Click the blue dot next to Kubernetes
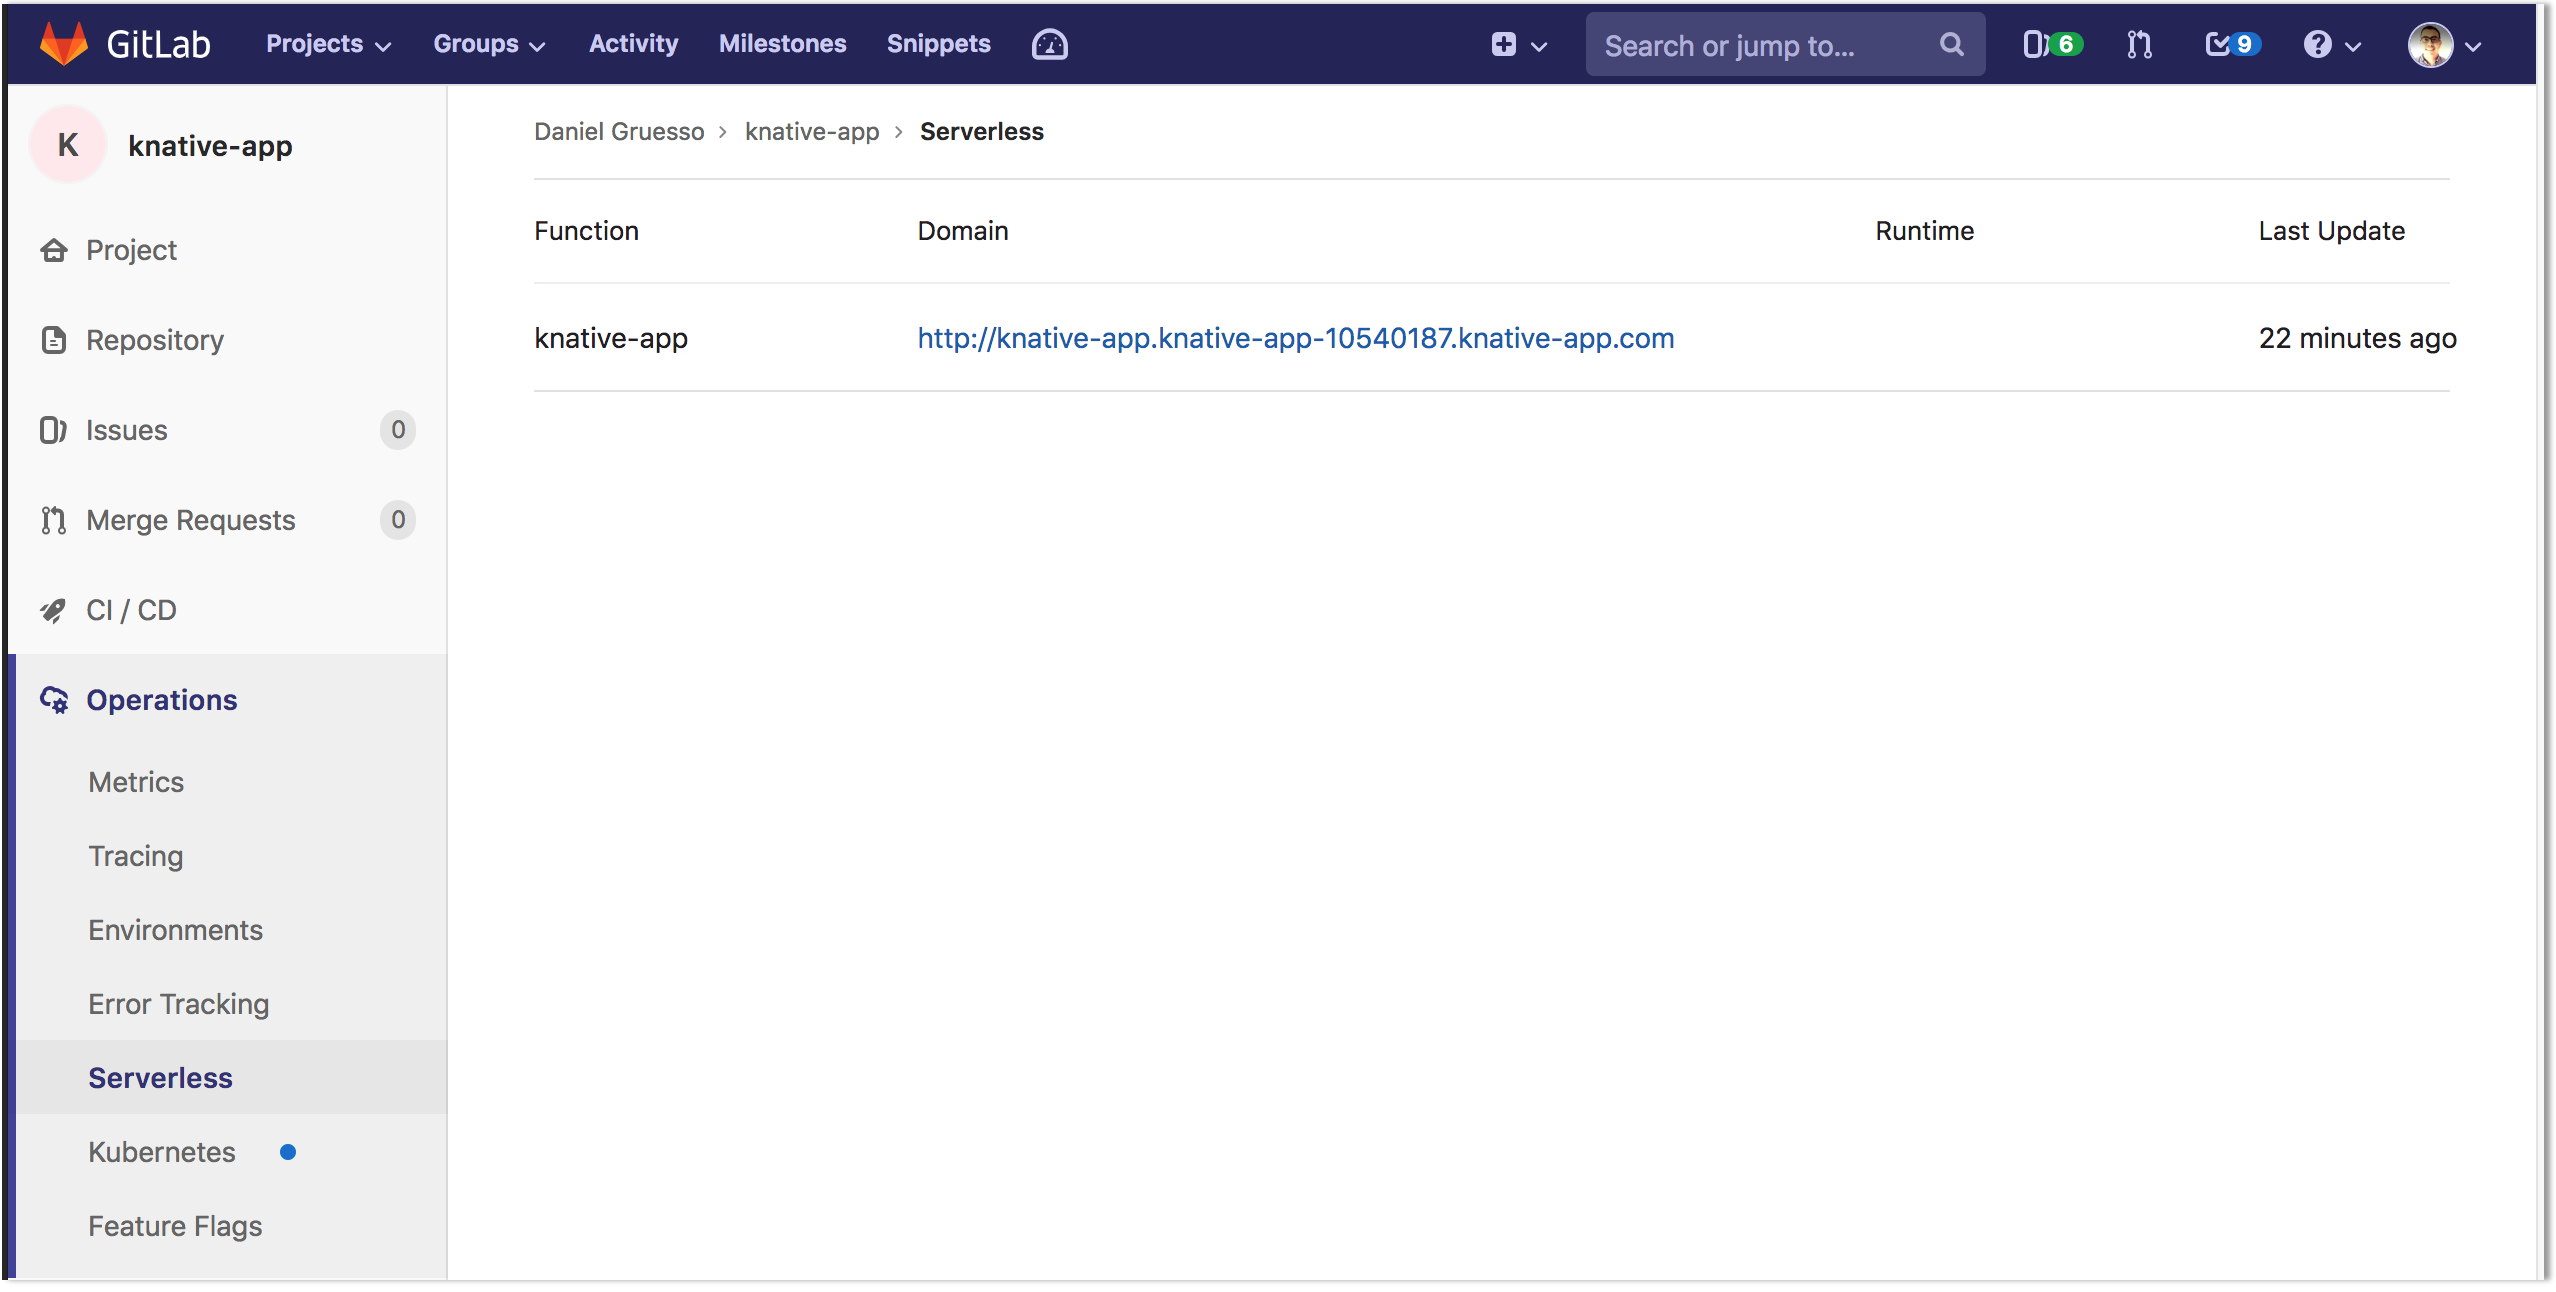Image resolution: width=2556 pixels, height=1292 pixels. [x=288, y=1152]
